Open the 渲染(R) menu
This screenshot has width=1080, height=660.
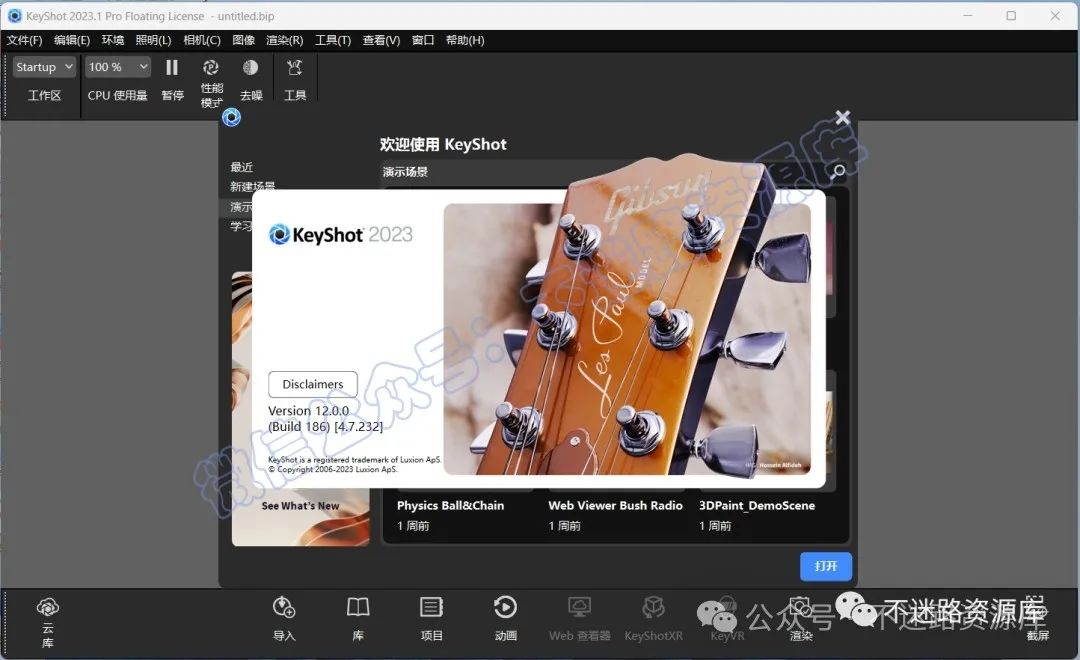284,40
